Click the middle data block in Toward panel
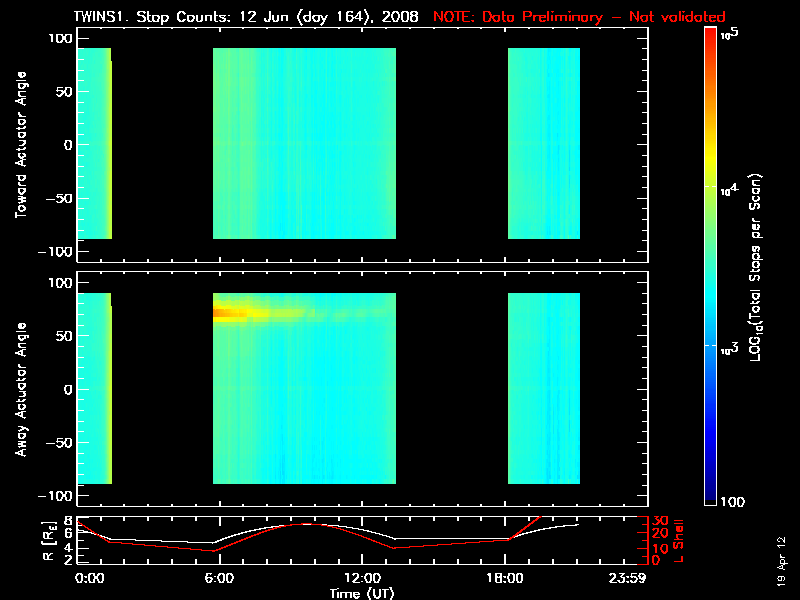800x600 pixels. 304,143
